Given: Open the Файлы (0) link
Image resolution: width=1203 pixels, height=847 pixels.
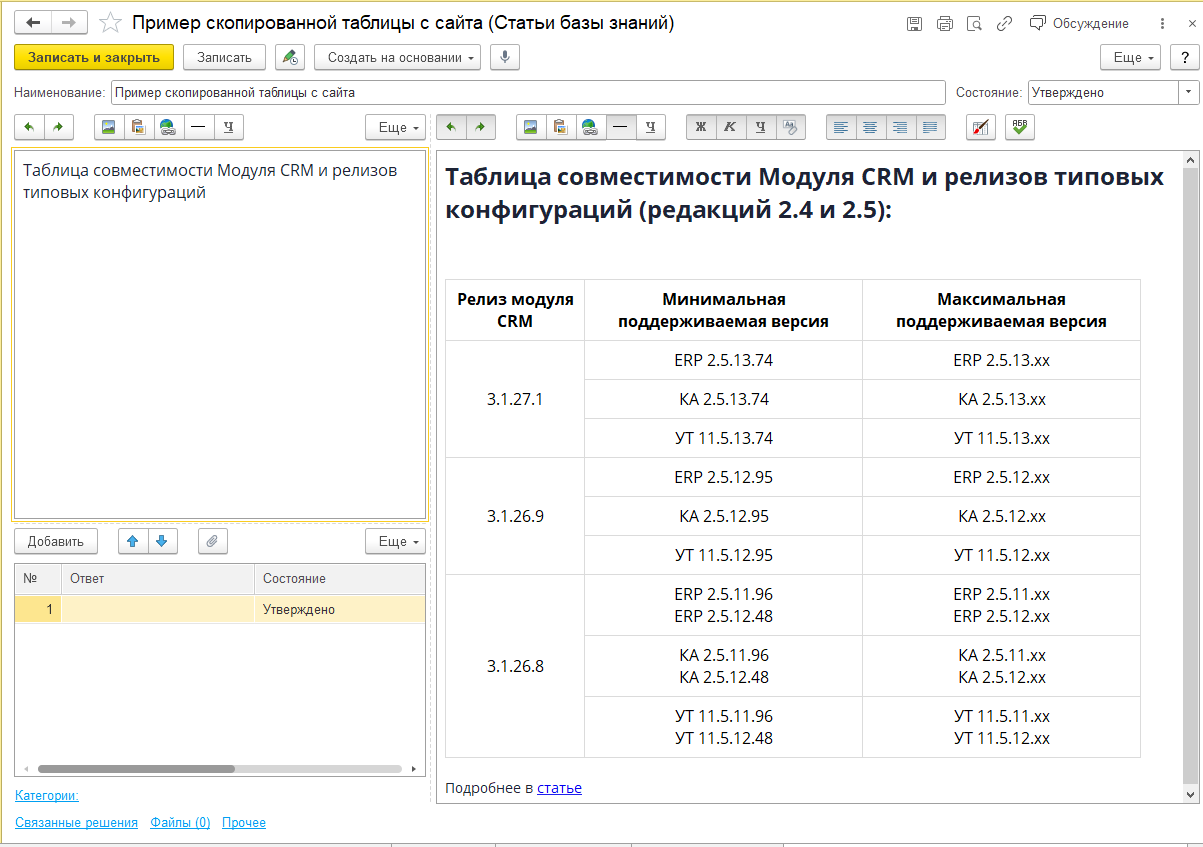Looking at the screenshot, I should tap(180, 822).
